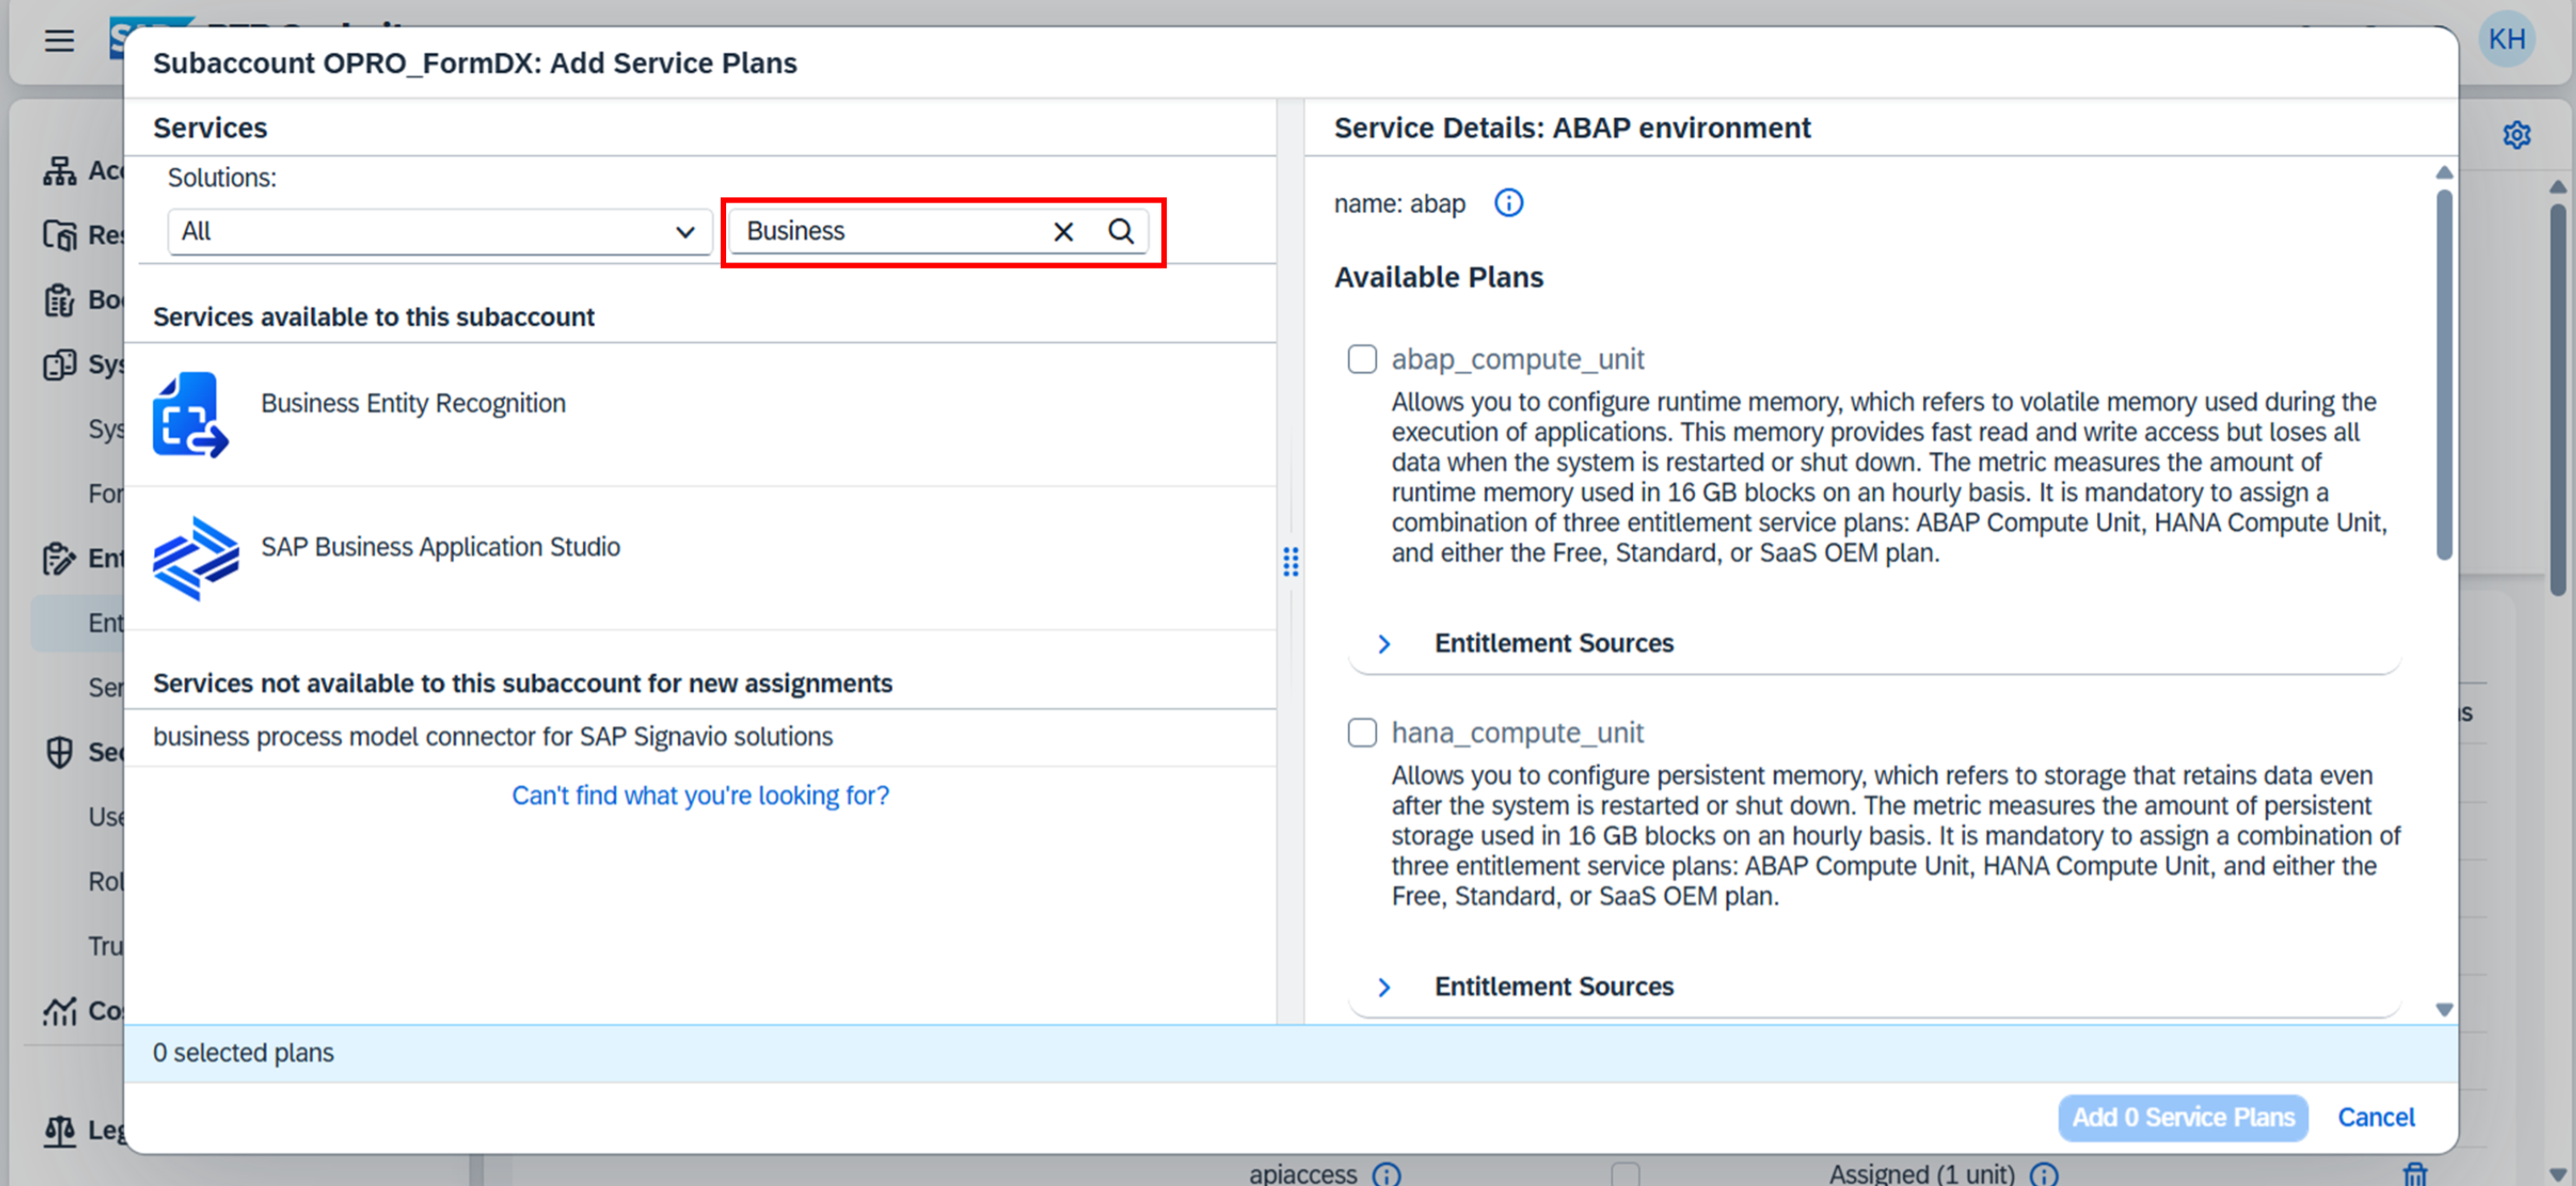Click the KH user avatar
Viewport: 2576px width, 1186px height.
pos(2506,39)
